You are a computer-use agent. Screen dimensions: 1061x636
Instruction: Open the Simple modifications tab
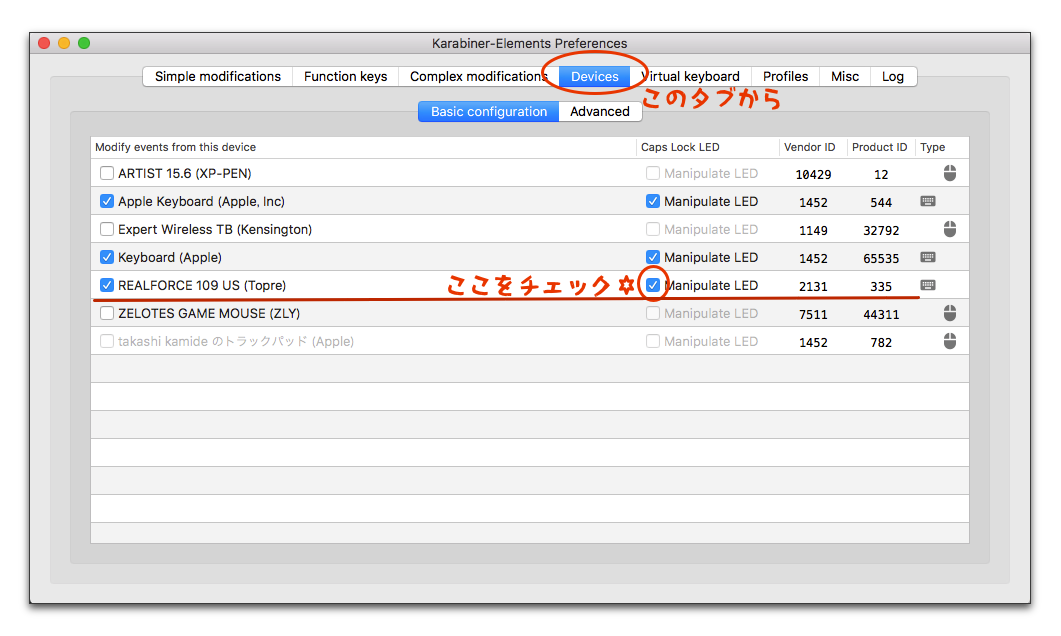[218, 76]
